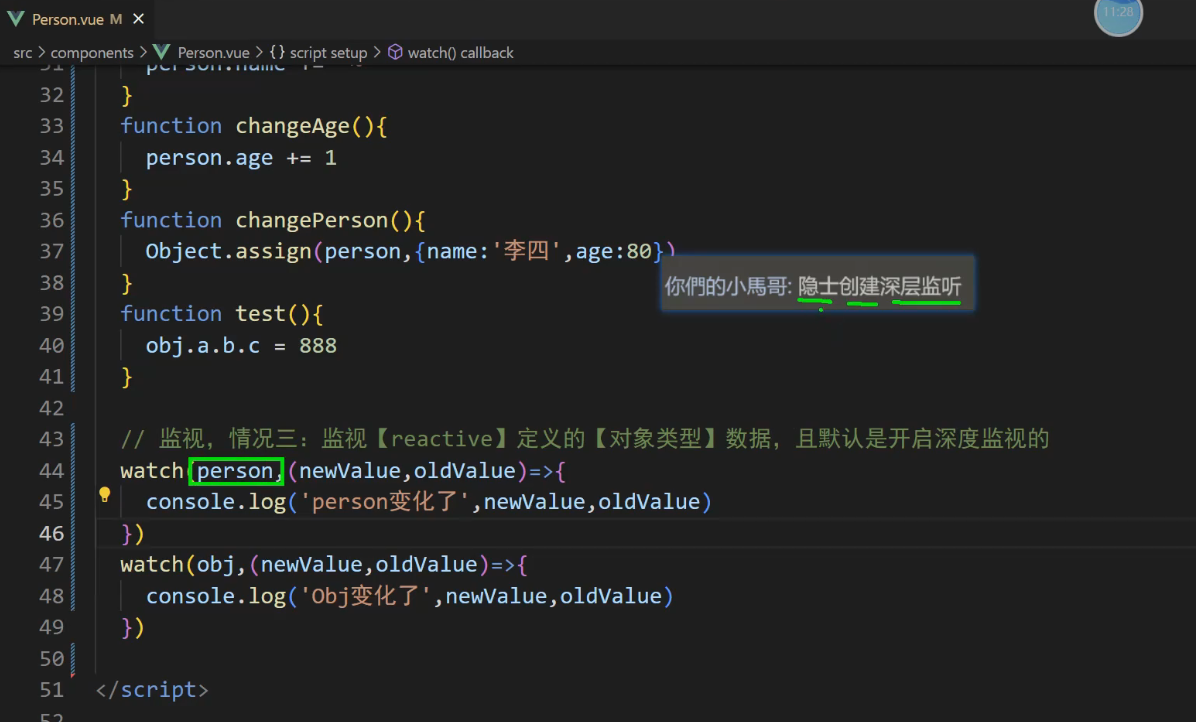Screen dimensions: 1196x722
Task: Click the '李四' string on line 37
Action: click(x=526, y=251)
